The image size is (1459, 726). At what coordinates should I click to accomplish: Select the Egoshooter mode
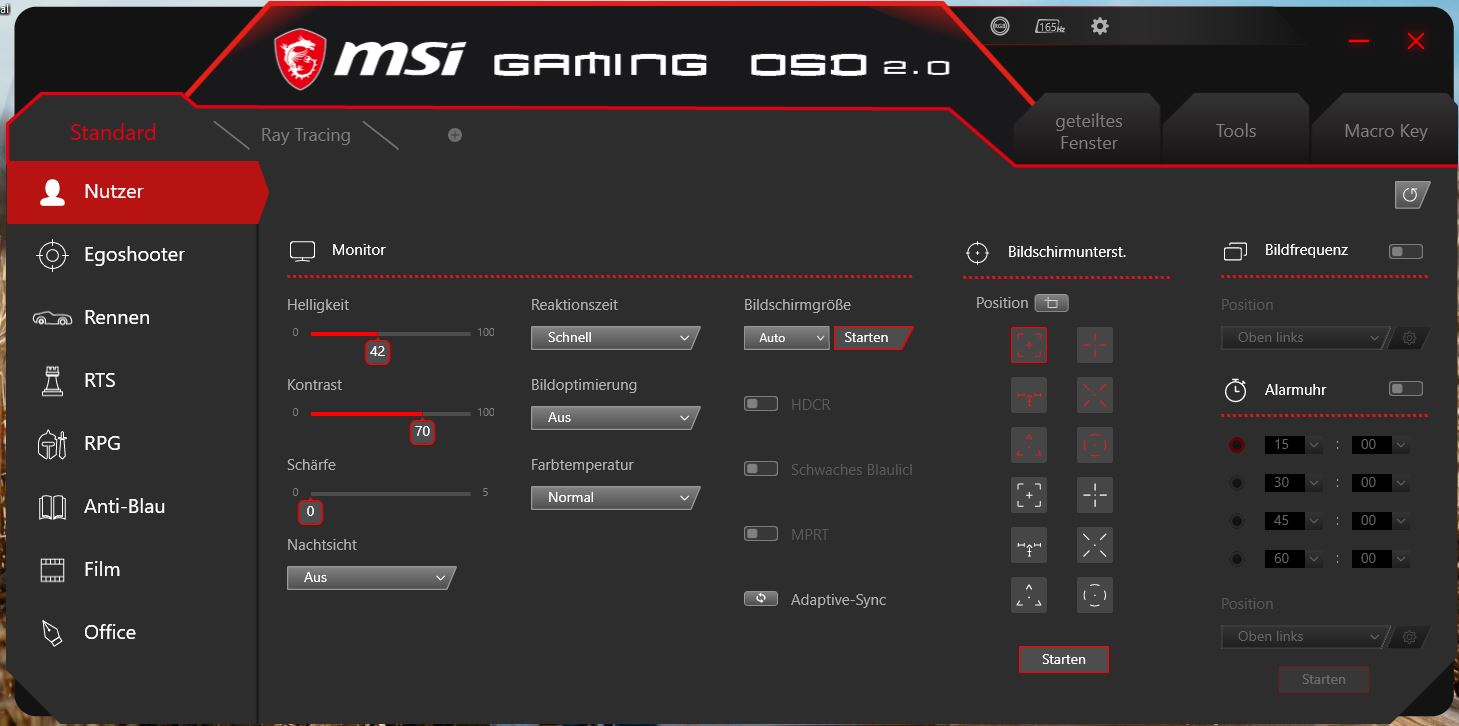[x=132, y=255]
